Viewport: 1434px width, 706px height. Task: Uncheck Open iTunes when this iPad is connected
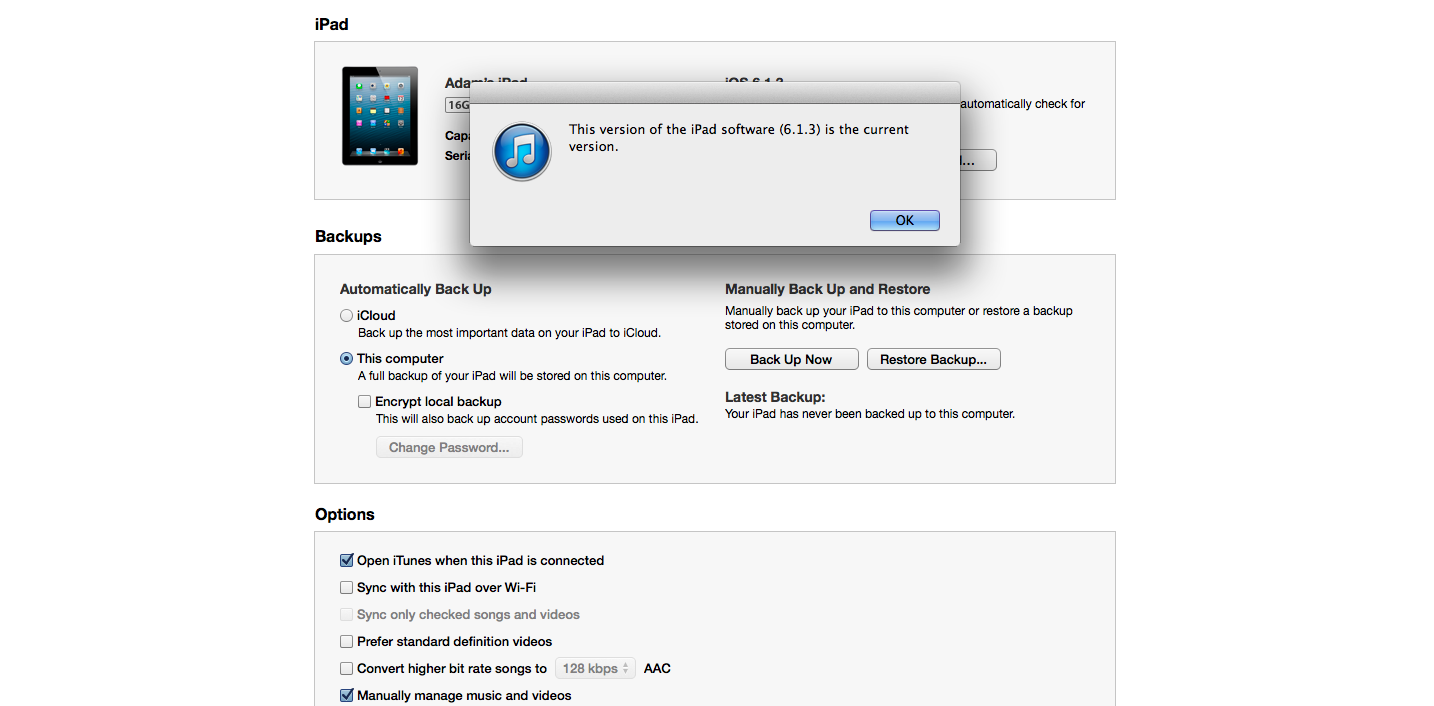(x=346, y=560)
